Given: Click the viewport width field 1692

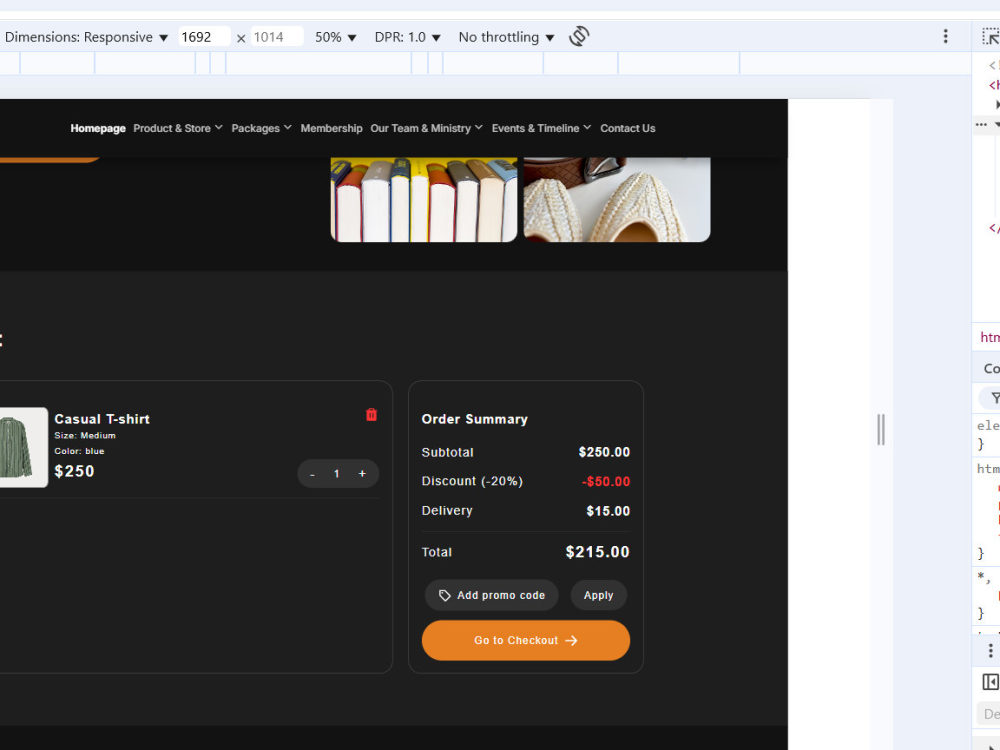Looking at the screenshot, I should [x=203, y=37].
